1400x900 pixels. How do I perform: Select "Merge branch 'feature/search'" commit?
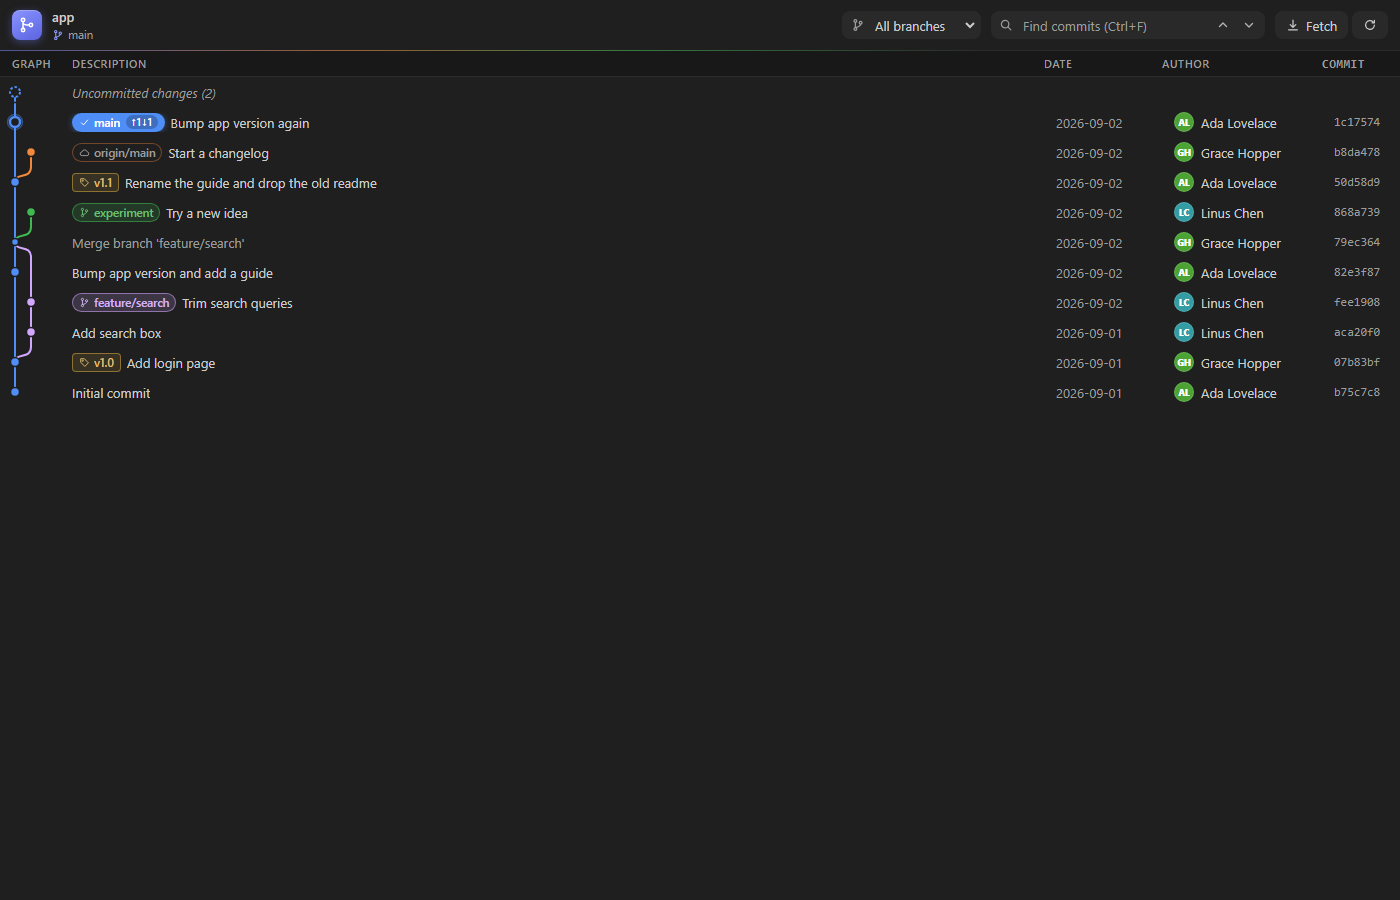tap(700, 243)
